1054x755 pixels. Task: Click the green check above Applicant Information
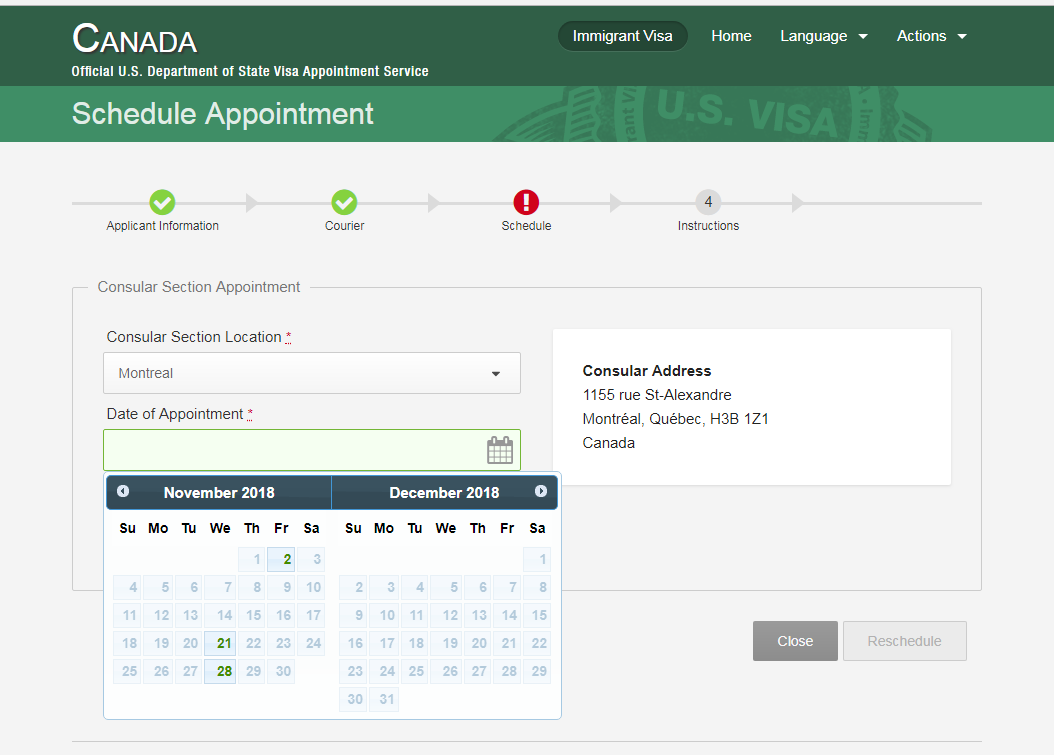(x=162, y=202)
